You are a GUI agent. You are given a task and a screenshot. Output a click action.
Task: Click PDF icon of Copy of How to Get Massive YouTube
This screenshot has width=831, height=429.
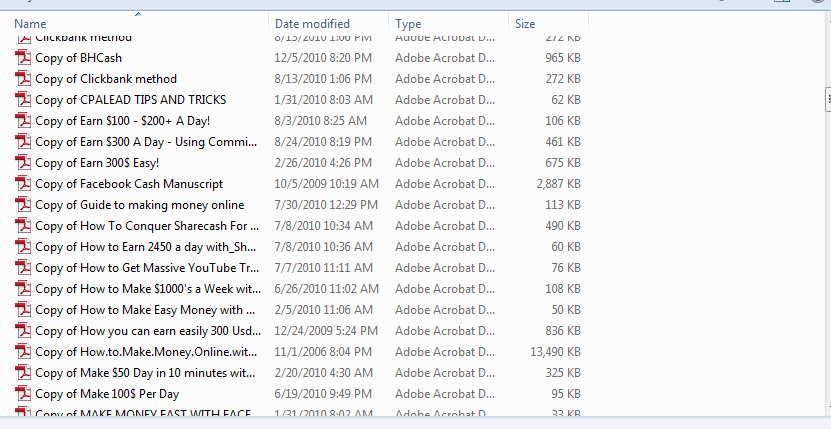tap(23, 267)
